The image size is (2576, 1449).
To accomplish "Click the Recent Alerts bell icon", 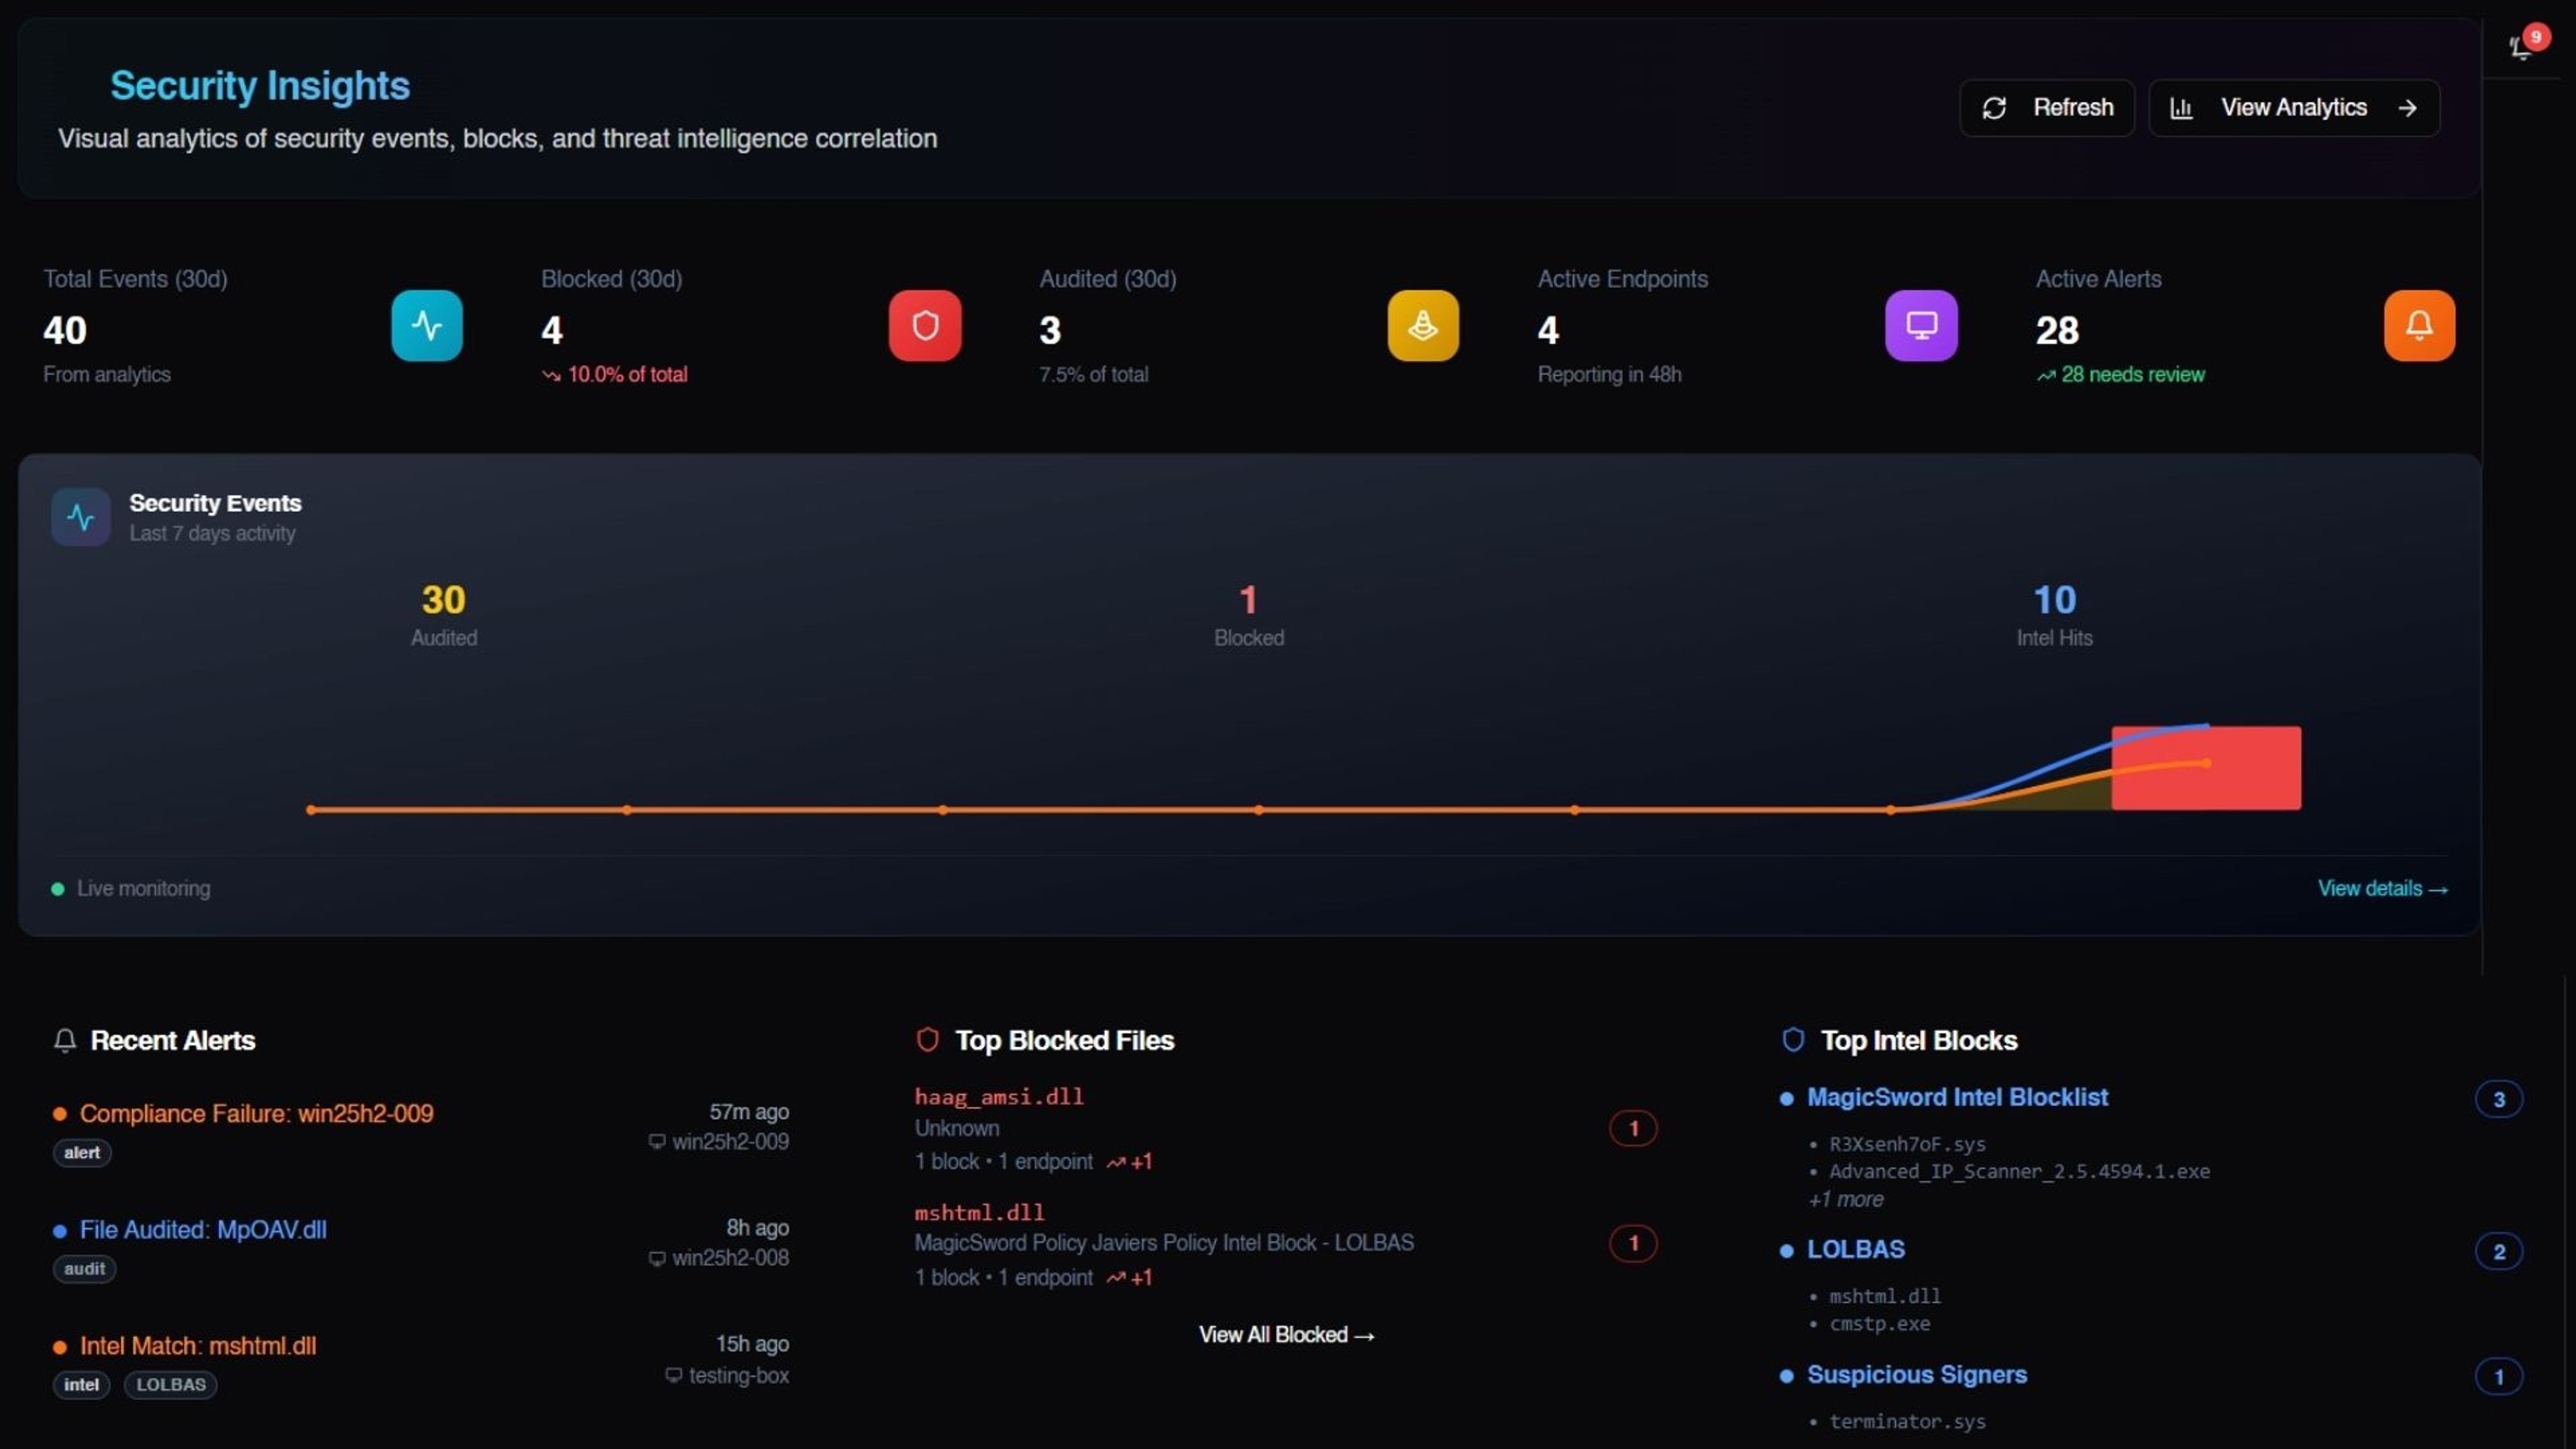I will (x=65, y=1040).
